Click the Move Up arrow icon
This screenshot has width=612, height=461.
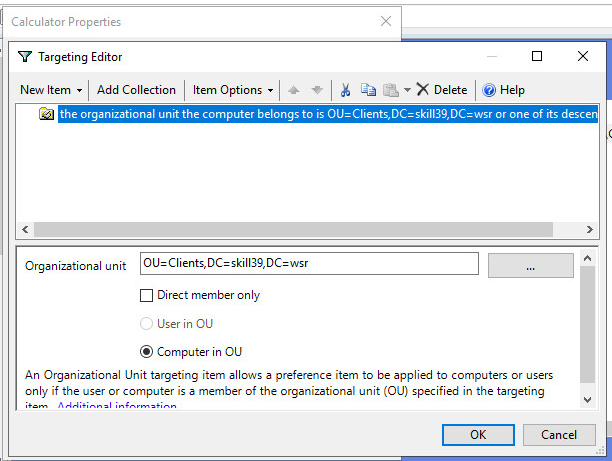(x=294, y=90)
